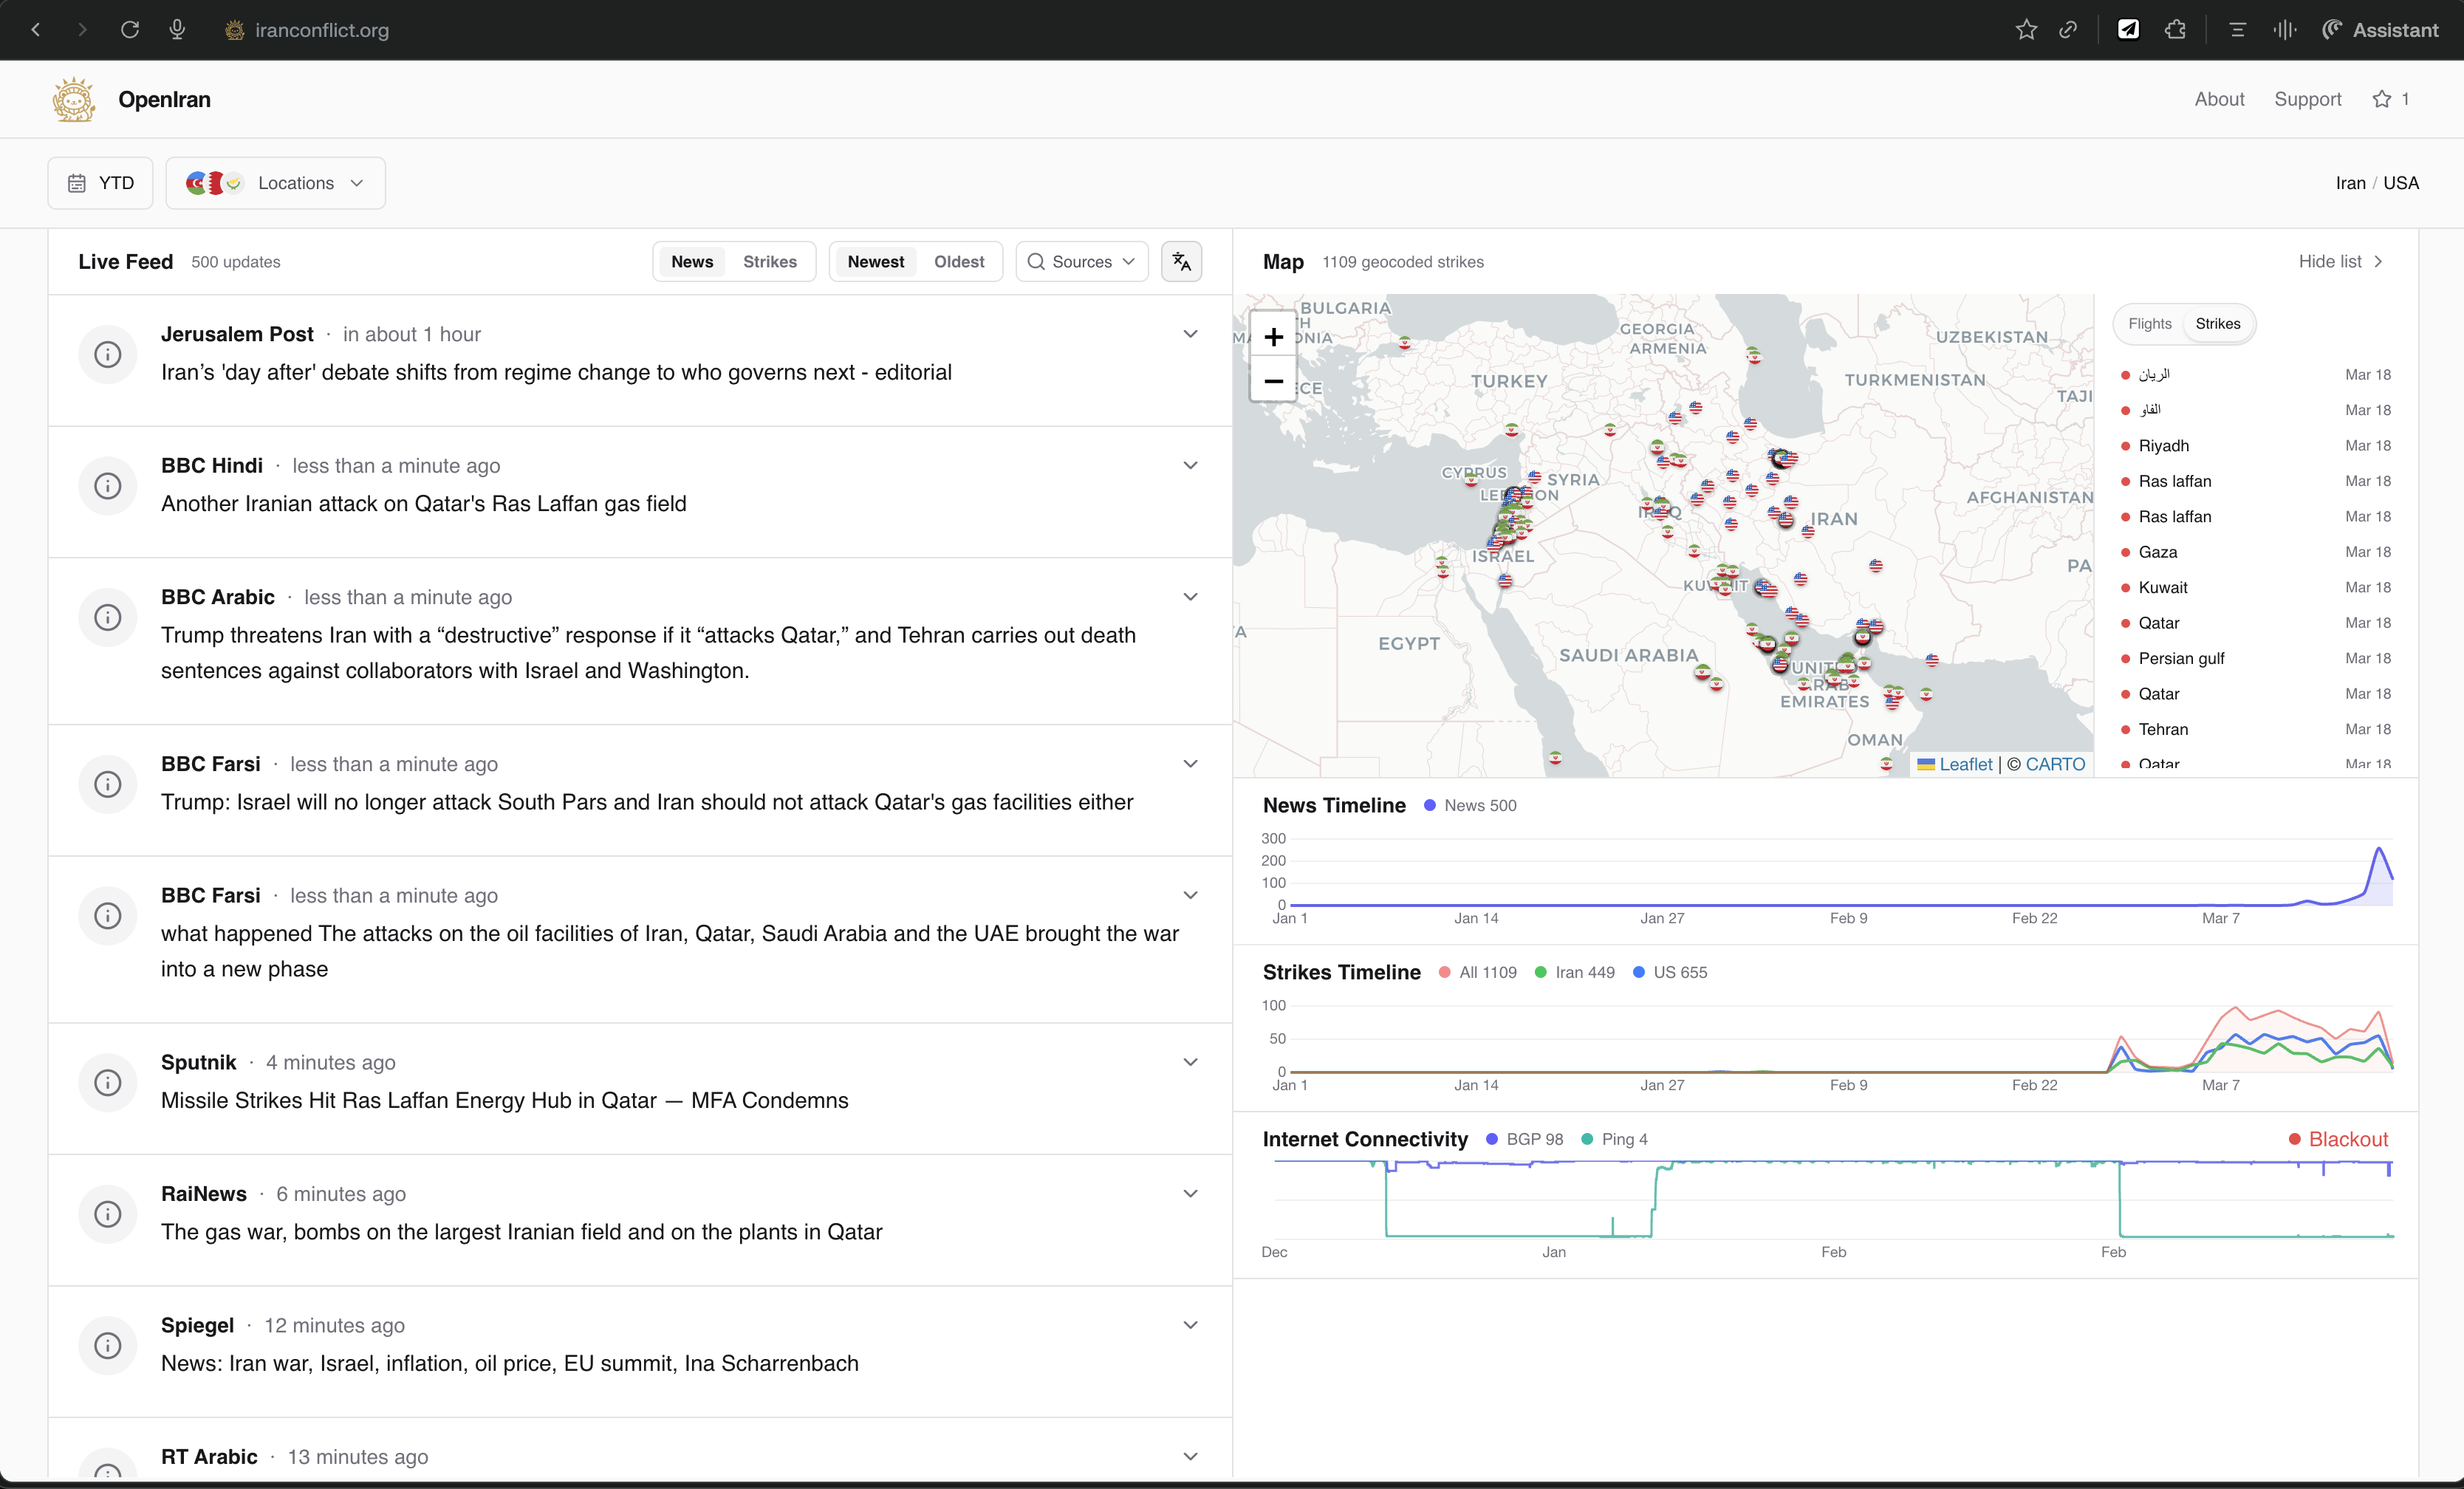
Task: Go to the About page
Action: (2219, 99)
